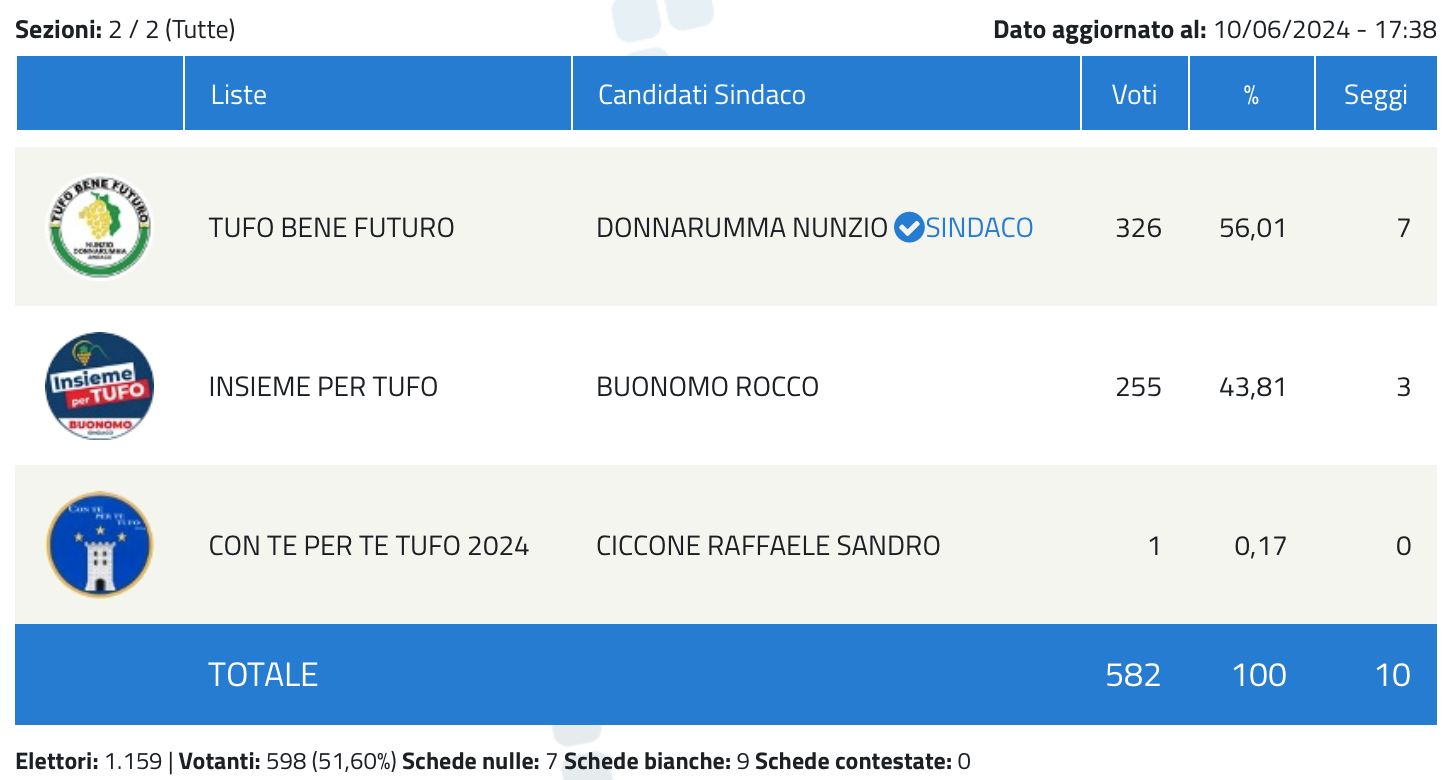Open the Con Te Per Te Tufo logo
Screen dimensions: 1452x780
[x=100, y=545]
